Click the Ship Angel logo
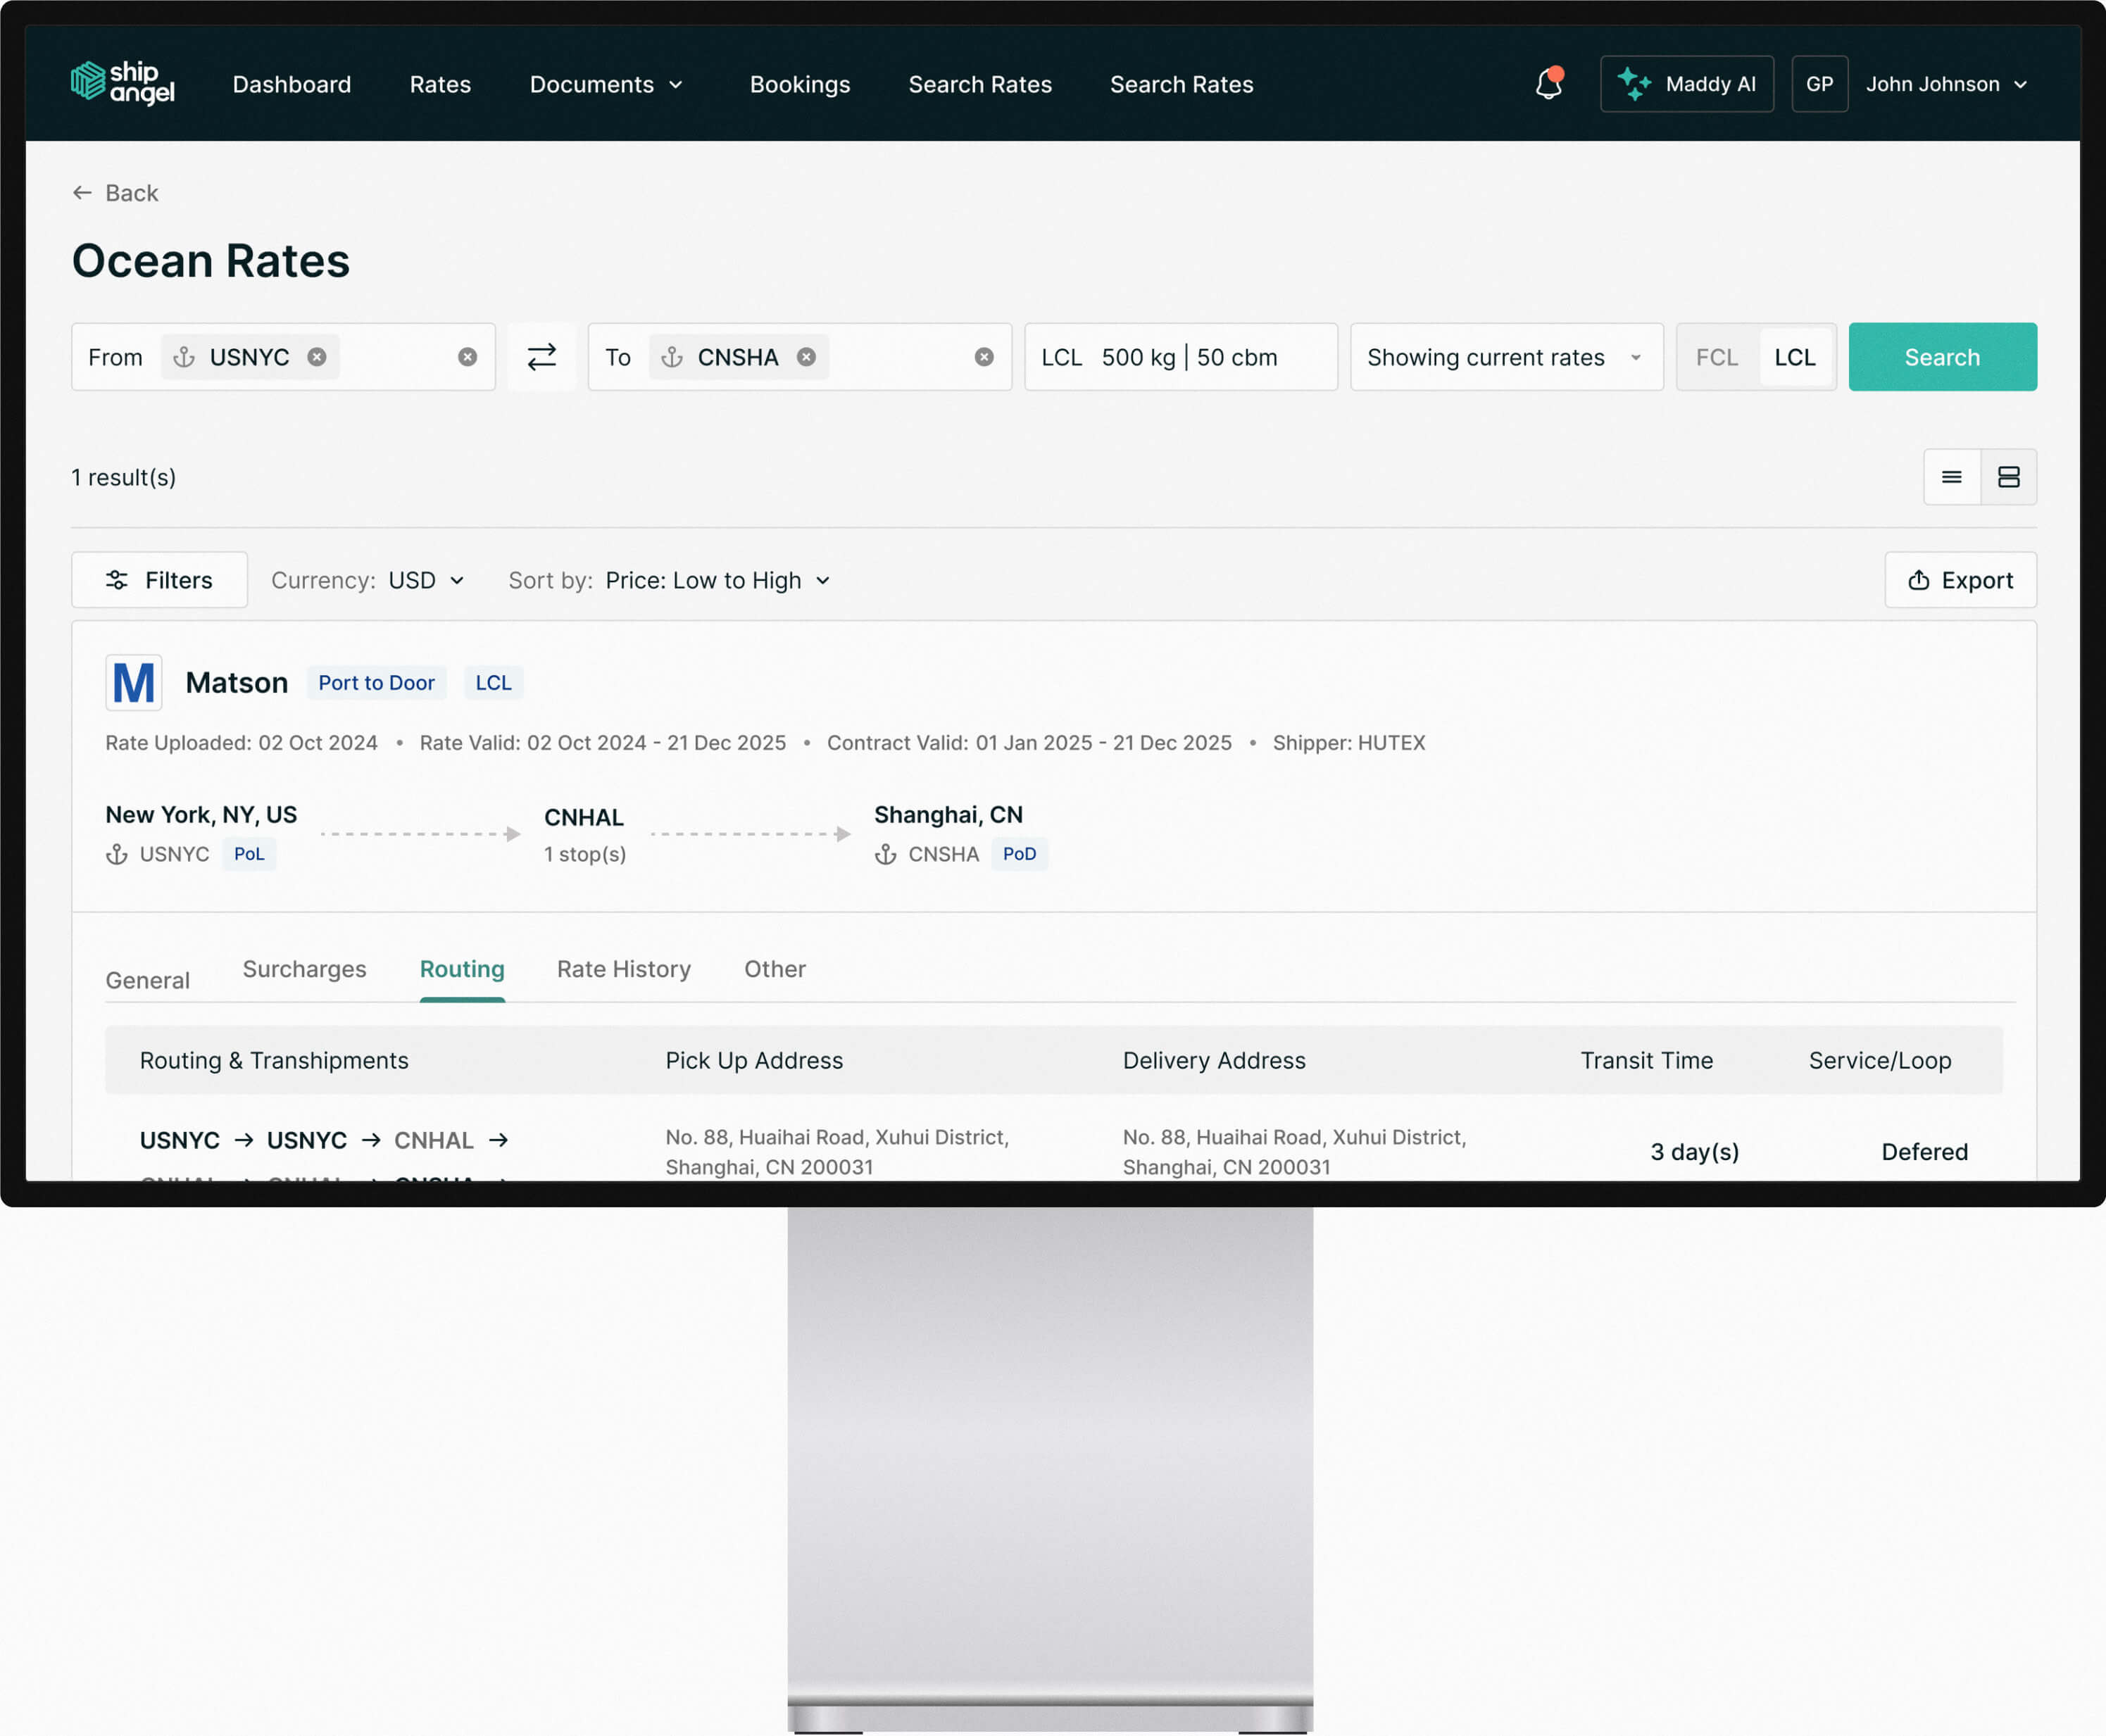Viewport: 2106px width, 1736px height. (x=123, y=83)
